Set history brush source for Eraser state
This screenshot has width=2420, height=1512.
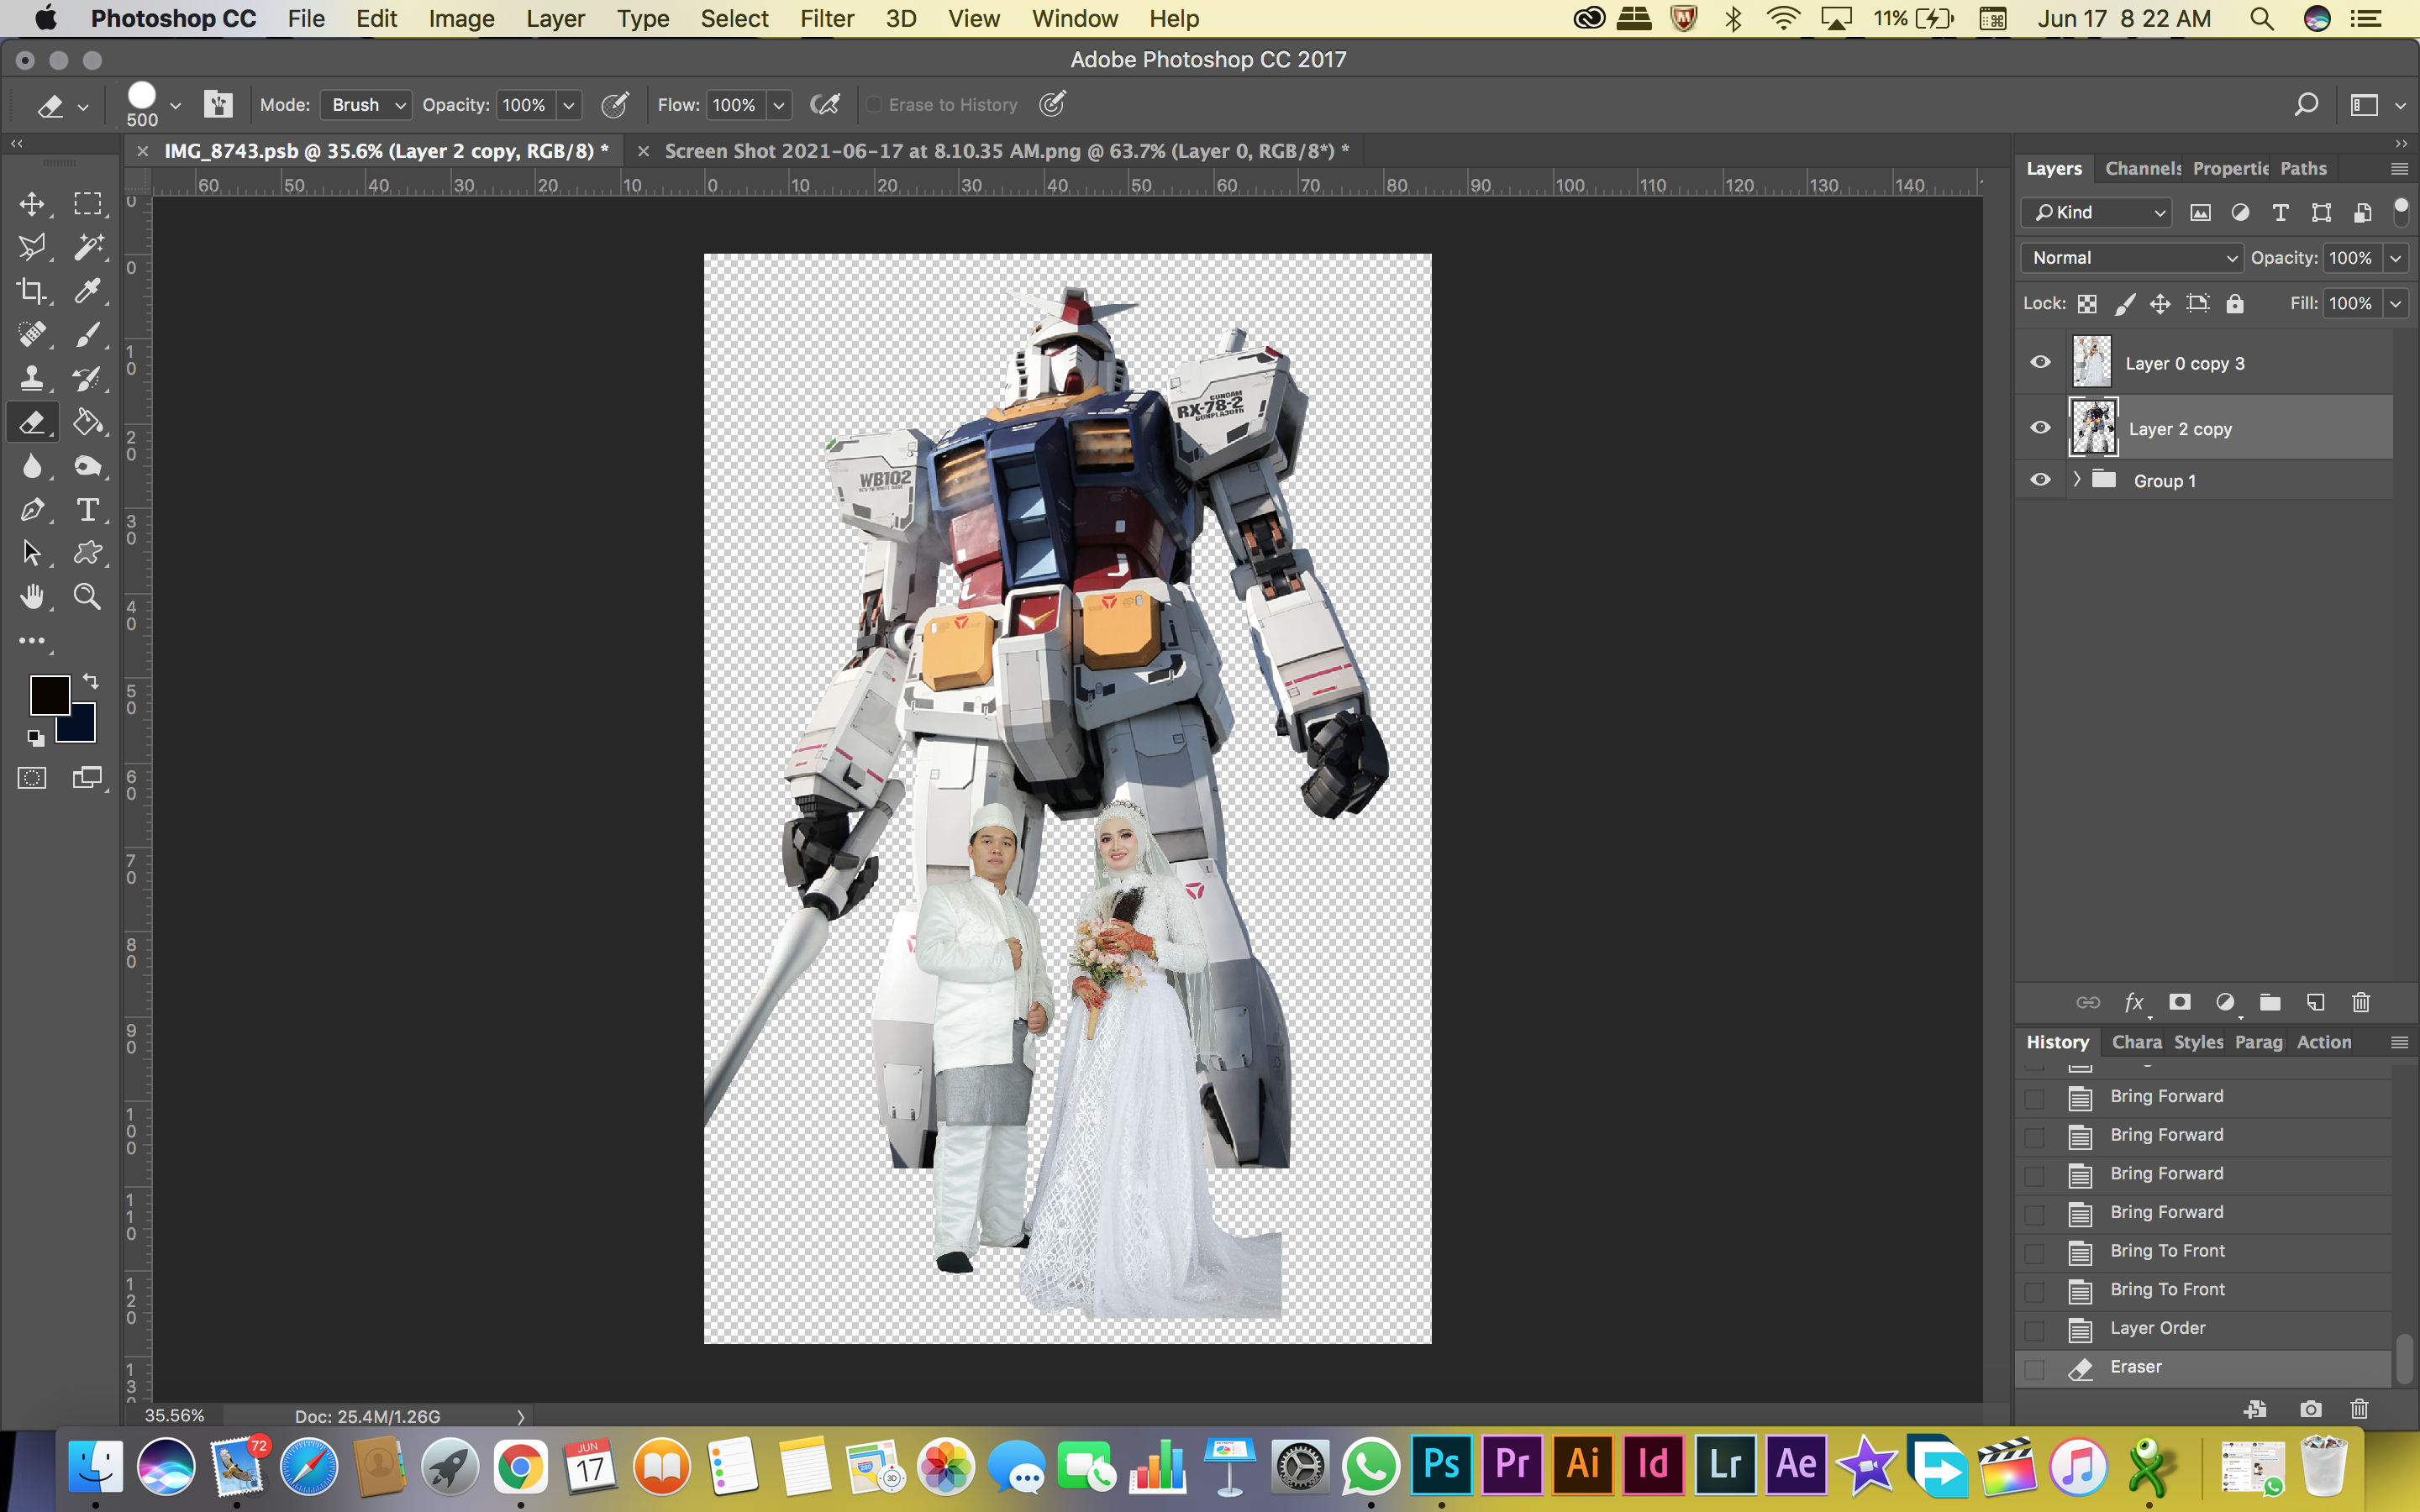pyautogui.click(x=2034, y=1368)
